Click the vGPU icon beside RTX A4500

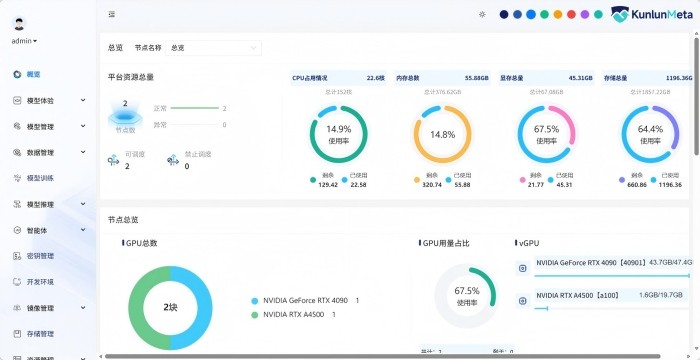[522, 301]
